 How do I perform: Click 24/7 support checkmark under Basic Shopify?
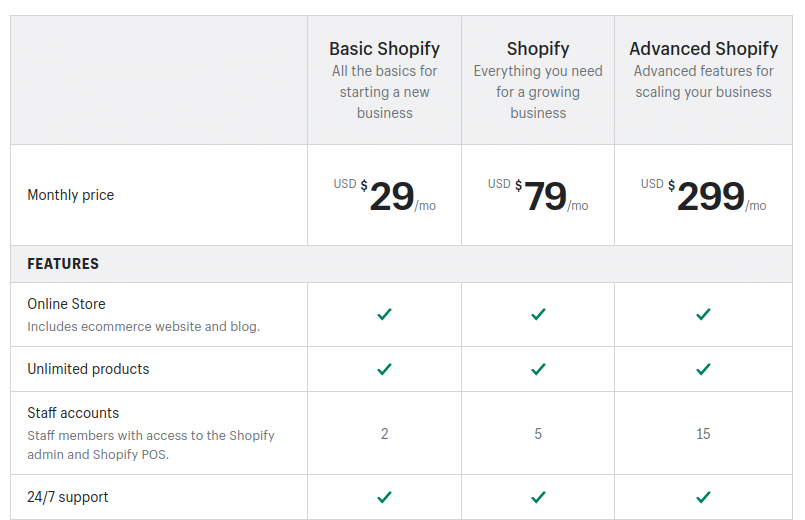click(384, 497)
